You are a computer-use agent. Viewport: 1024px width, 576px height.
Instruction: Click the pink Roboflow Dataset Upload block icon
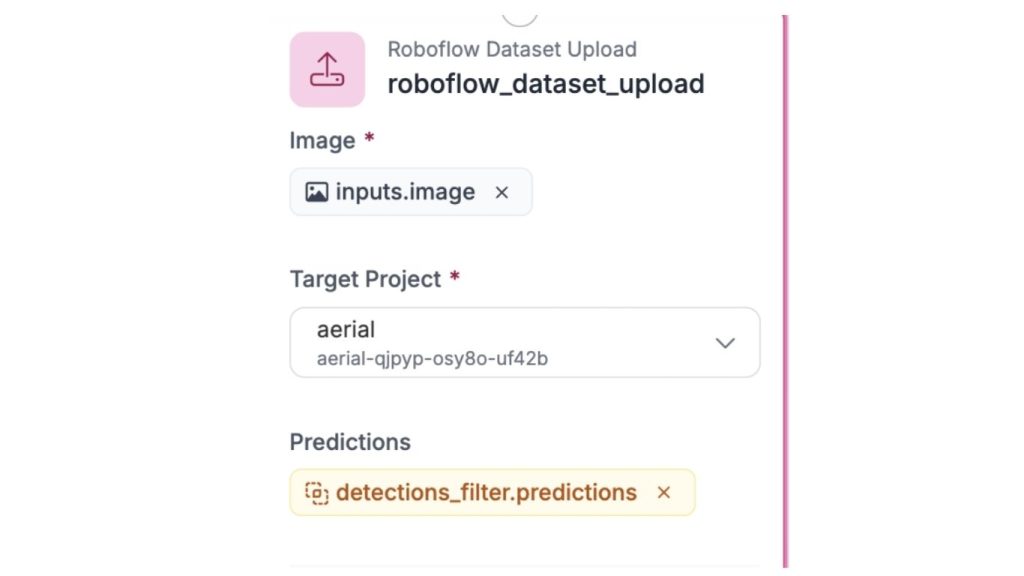pos(327,68)
